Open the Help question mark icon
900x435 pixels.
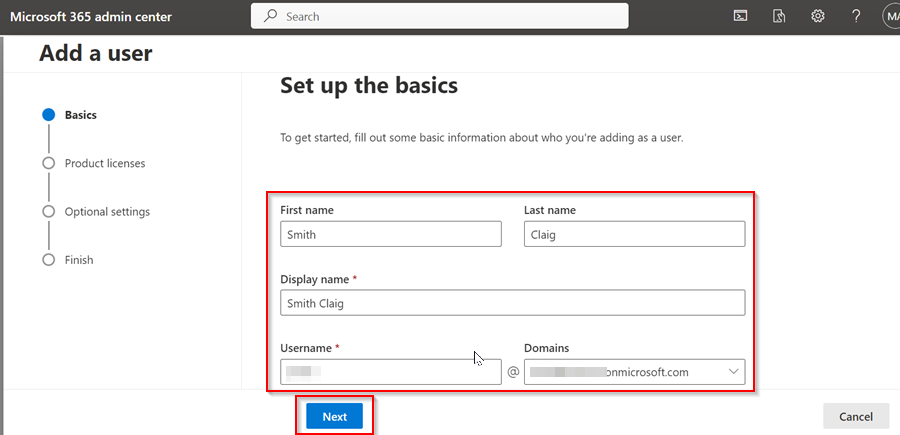856,16
